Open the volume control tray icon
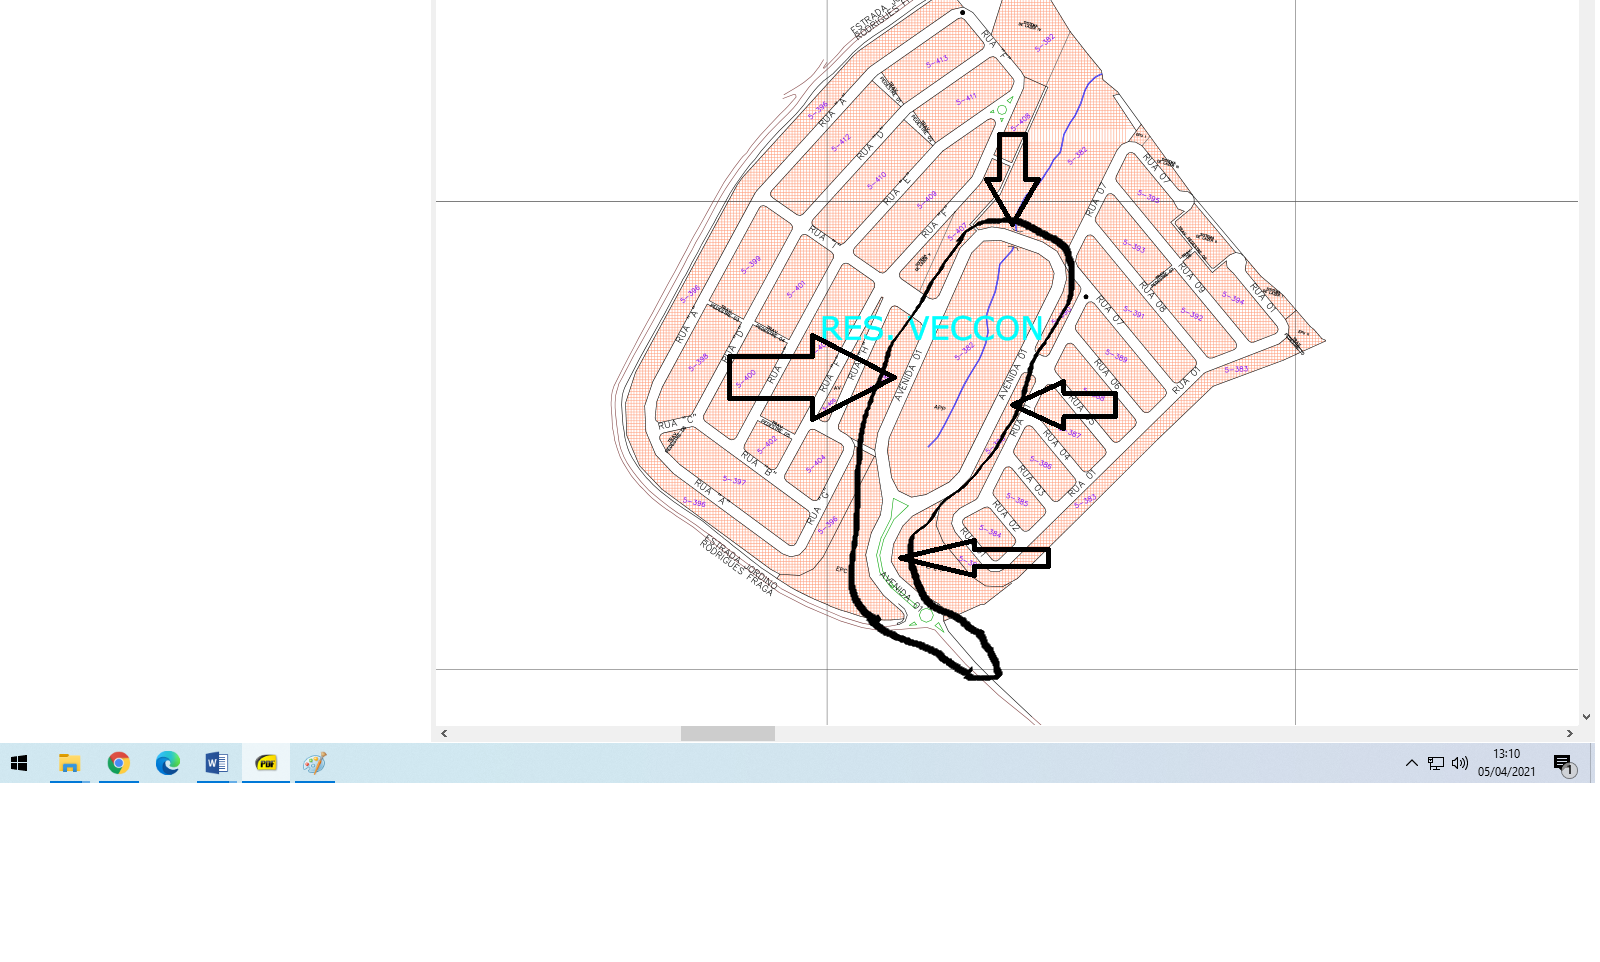This screenshot has height=962, width=1600. point(1460,763)
